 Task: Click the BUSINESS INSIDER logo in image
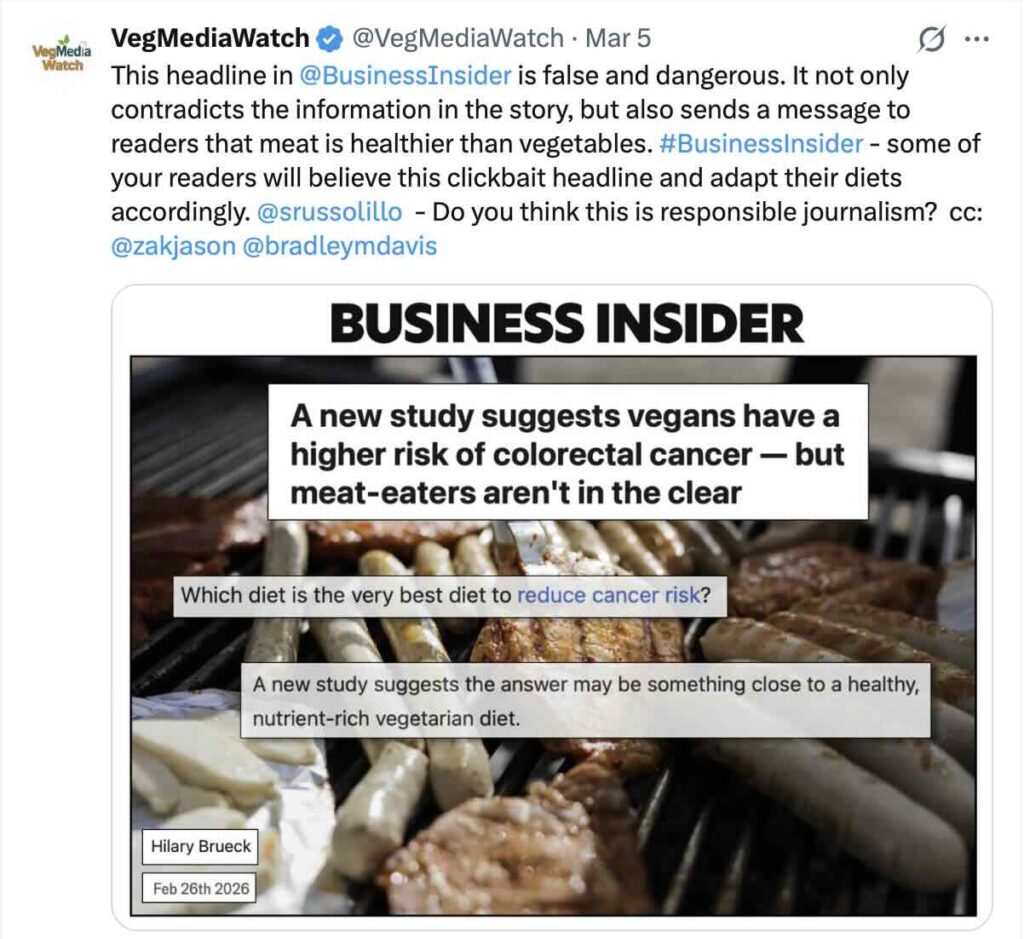(x=566, y=323)
